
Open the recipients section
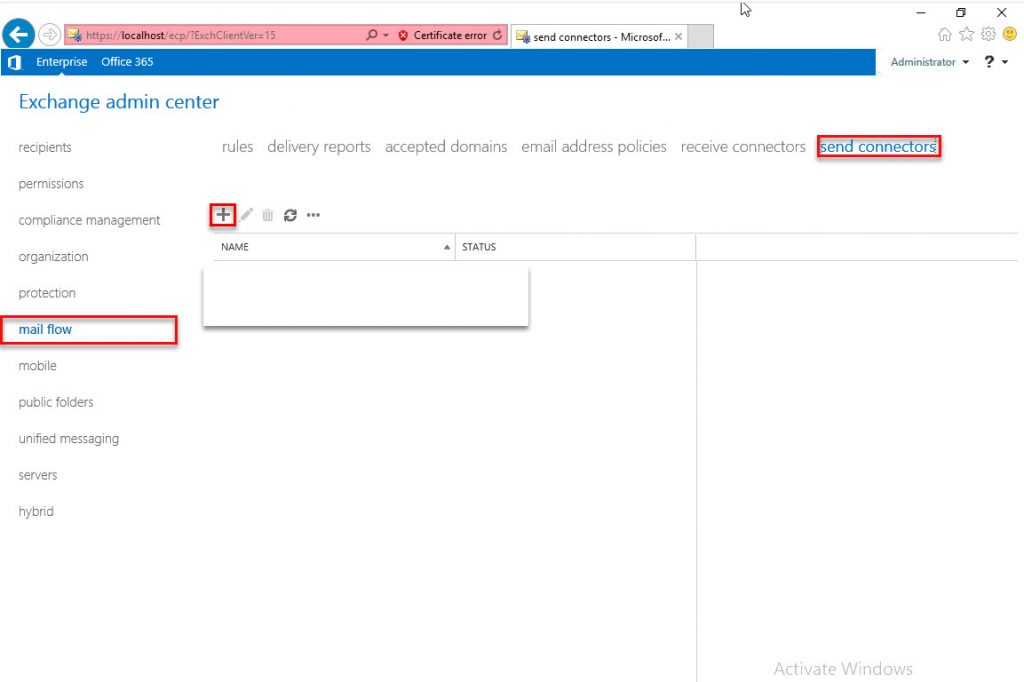[45, 148]
